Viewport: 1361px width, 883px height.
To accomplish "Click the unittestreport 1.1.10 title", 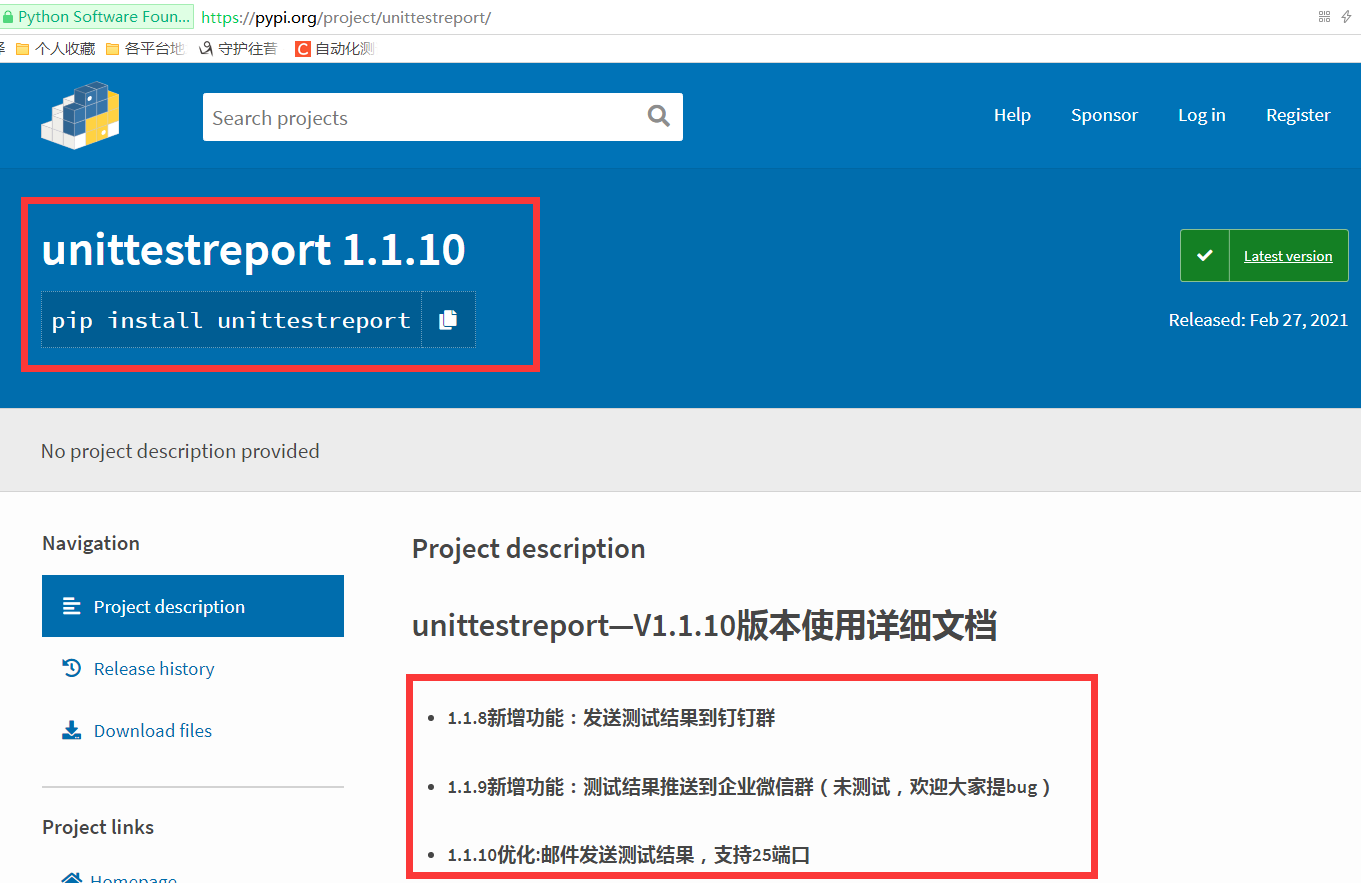I will (x=253, y=249).
